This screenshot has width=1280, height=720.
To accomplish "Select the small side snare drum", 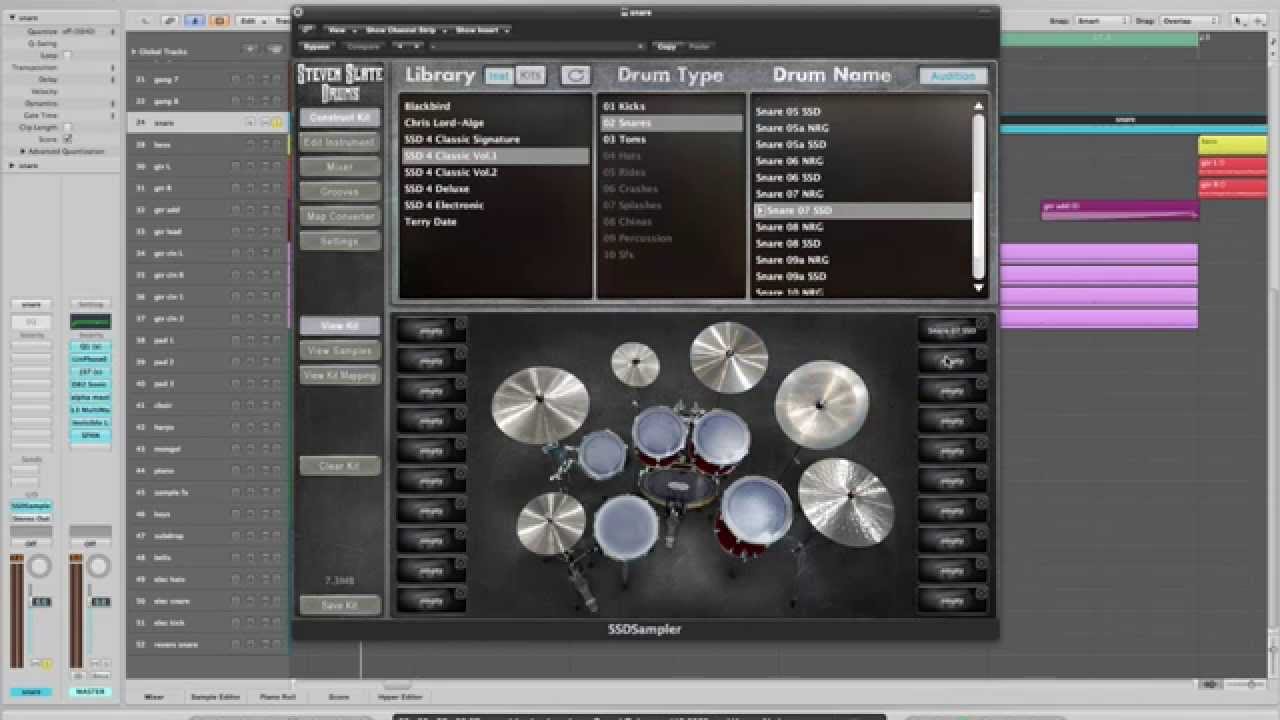I will (x=602, y=455).
